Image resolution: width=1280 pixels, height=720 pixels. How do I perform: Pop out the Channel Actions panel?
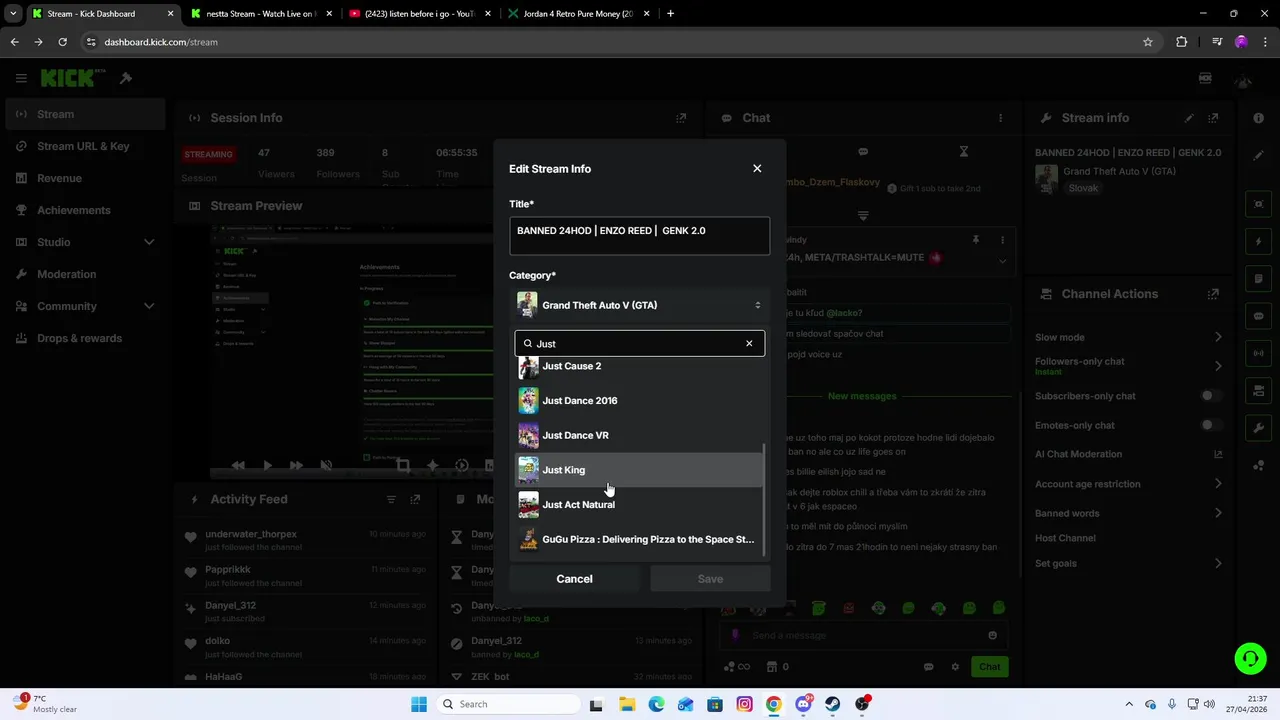coord(1213,294)
